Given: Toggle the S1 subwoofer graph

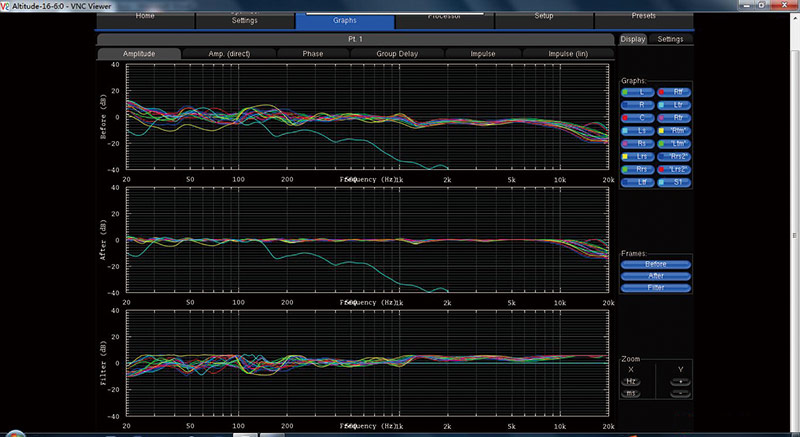Looking at the screenshot, I should (674, 182).
